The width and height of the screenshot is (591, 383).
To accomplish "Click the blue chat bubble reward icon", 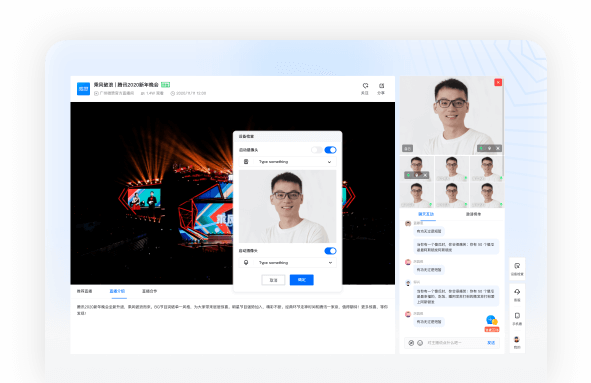I will 491,320.
